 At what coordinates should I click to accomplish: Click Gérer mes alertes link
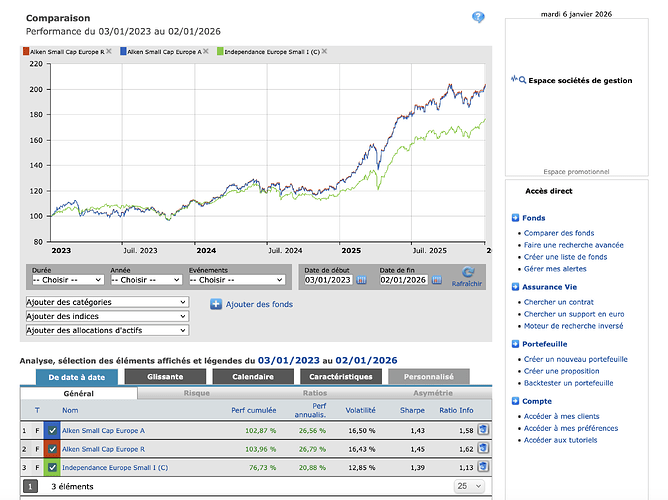pyautogui.click(x=555, y=269)
